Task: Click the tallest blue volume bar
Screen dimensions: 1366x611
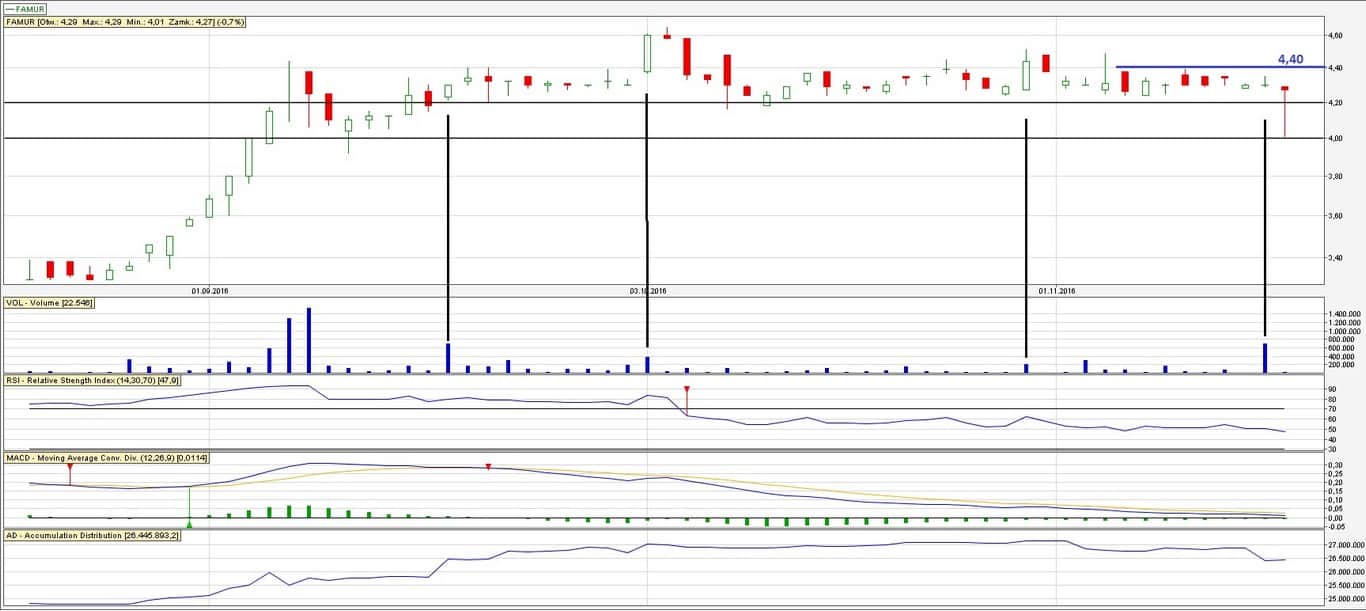Action: (309, 340)
